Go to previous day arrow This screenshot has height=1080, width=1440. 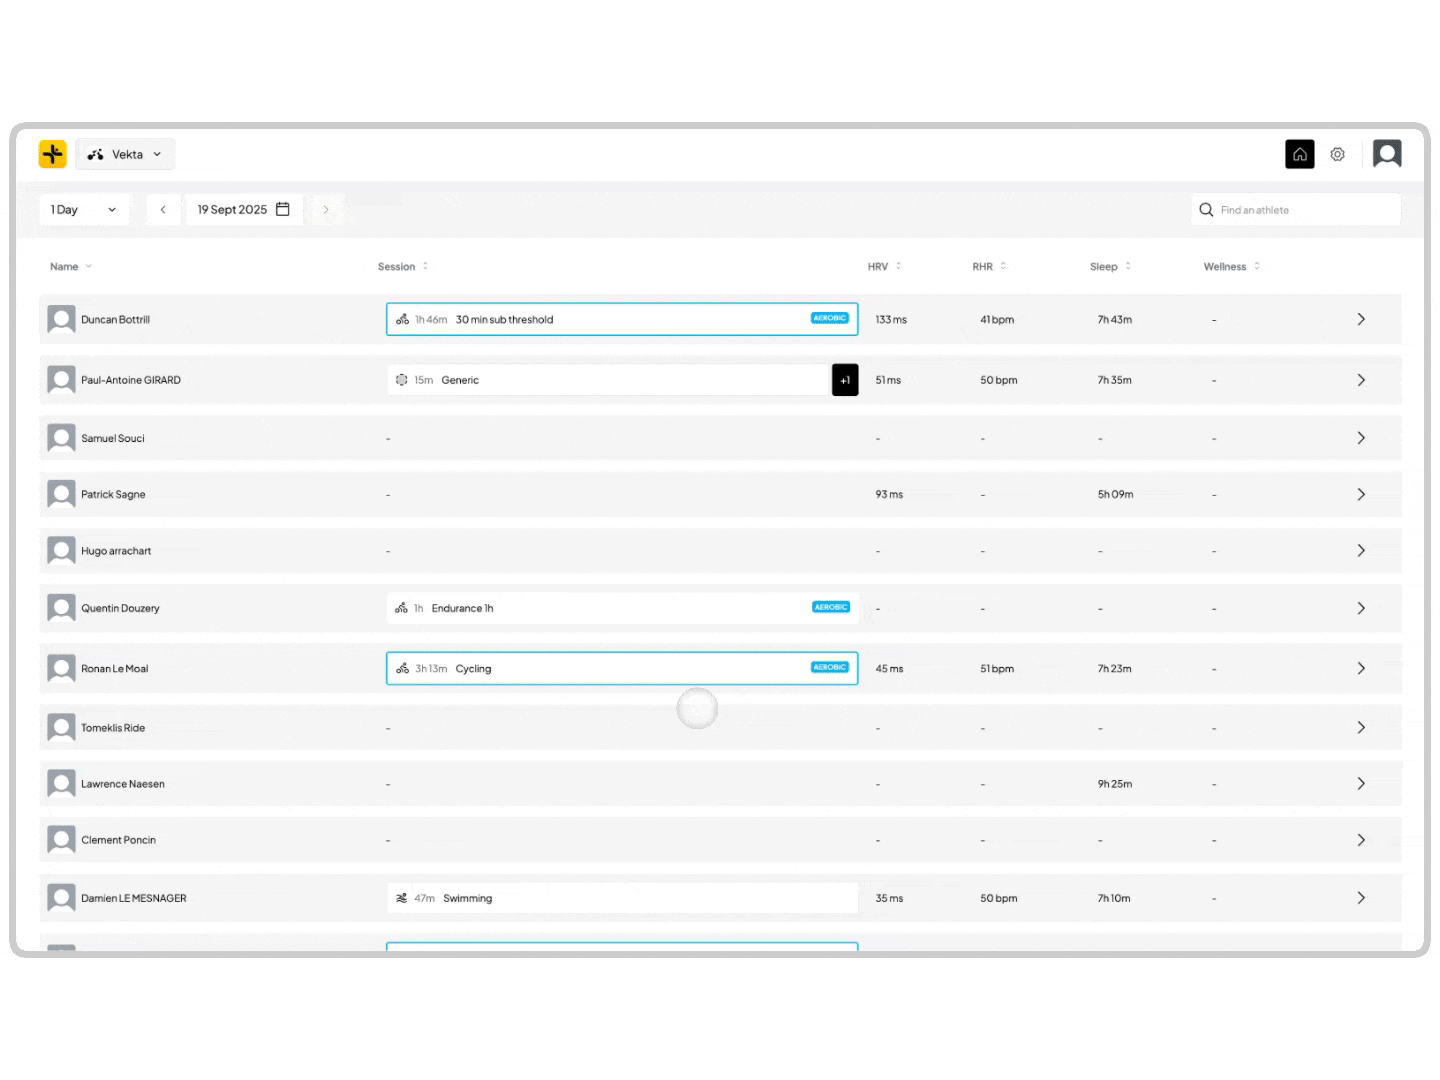pos(163,210)
